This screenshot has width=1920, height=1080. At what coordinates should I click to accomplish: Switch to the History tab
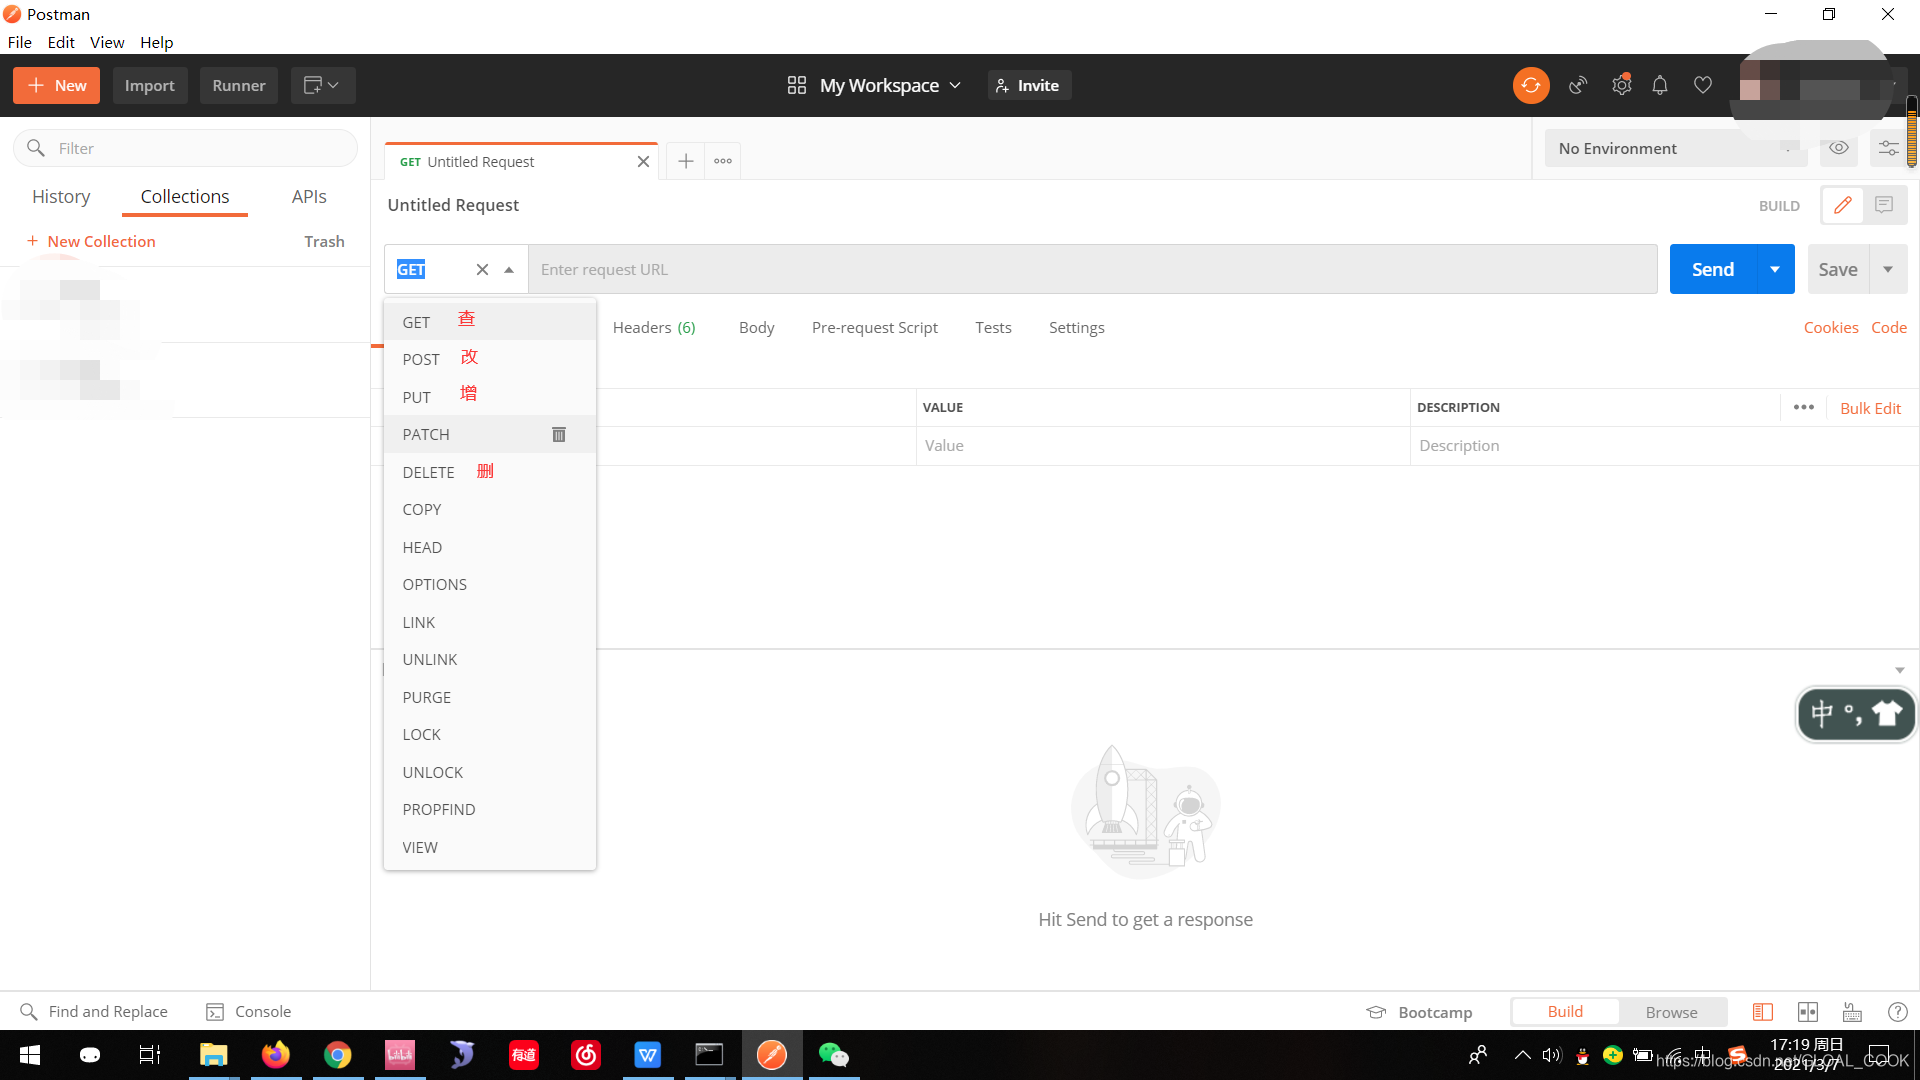[x=61, y=196]
